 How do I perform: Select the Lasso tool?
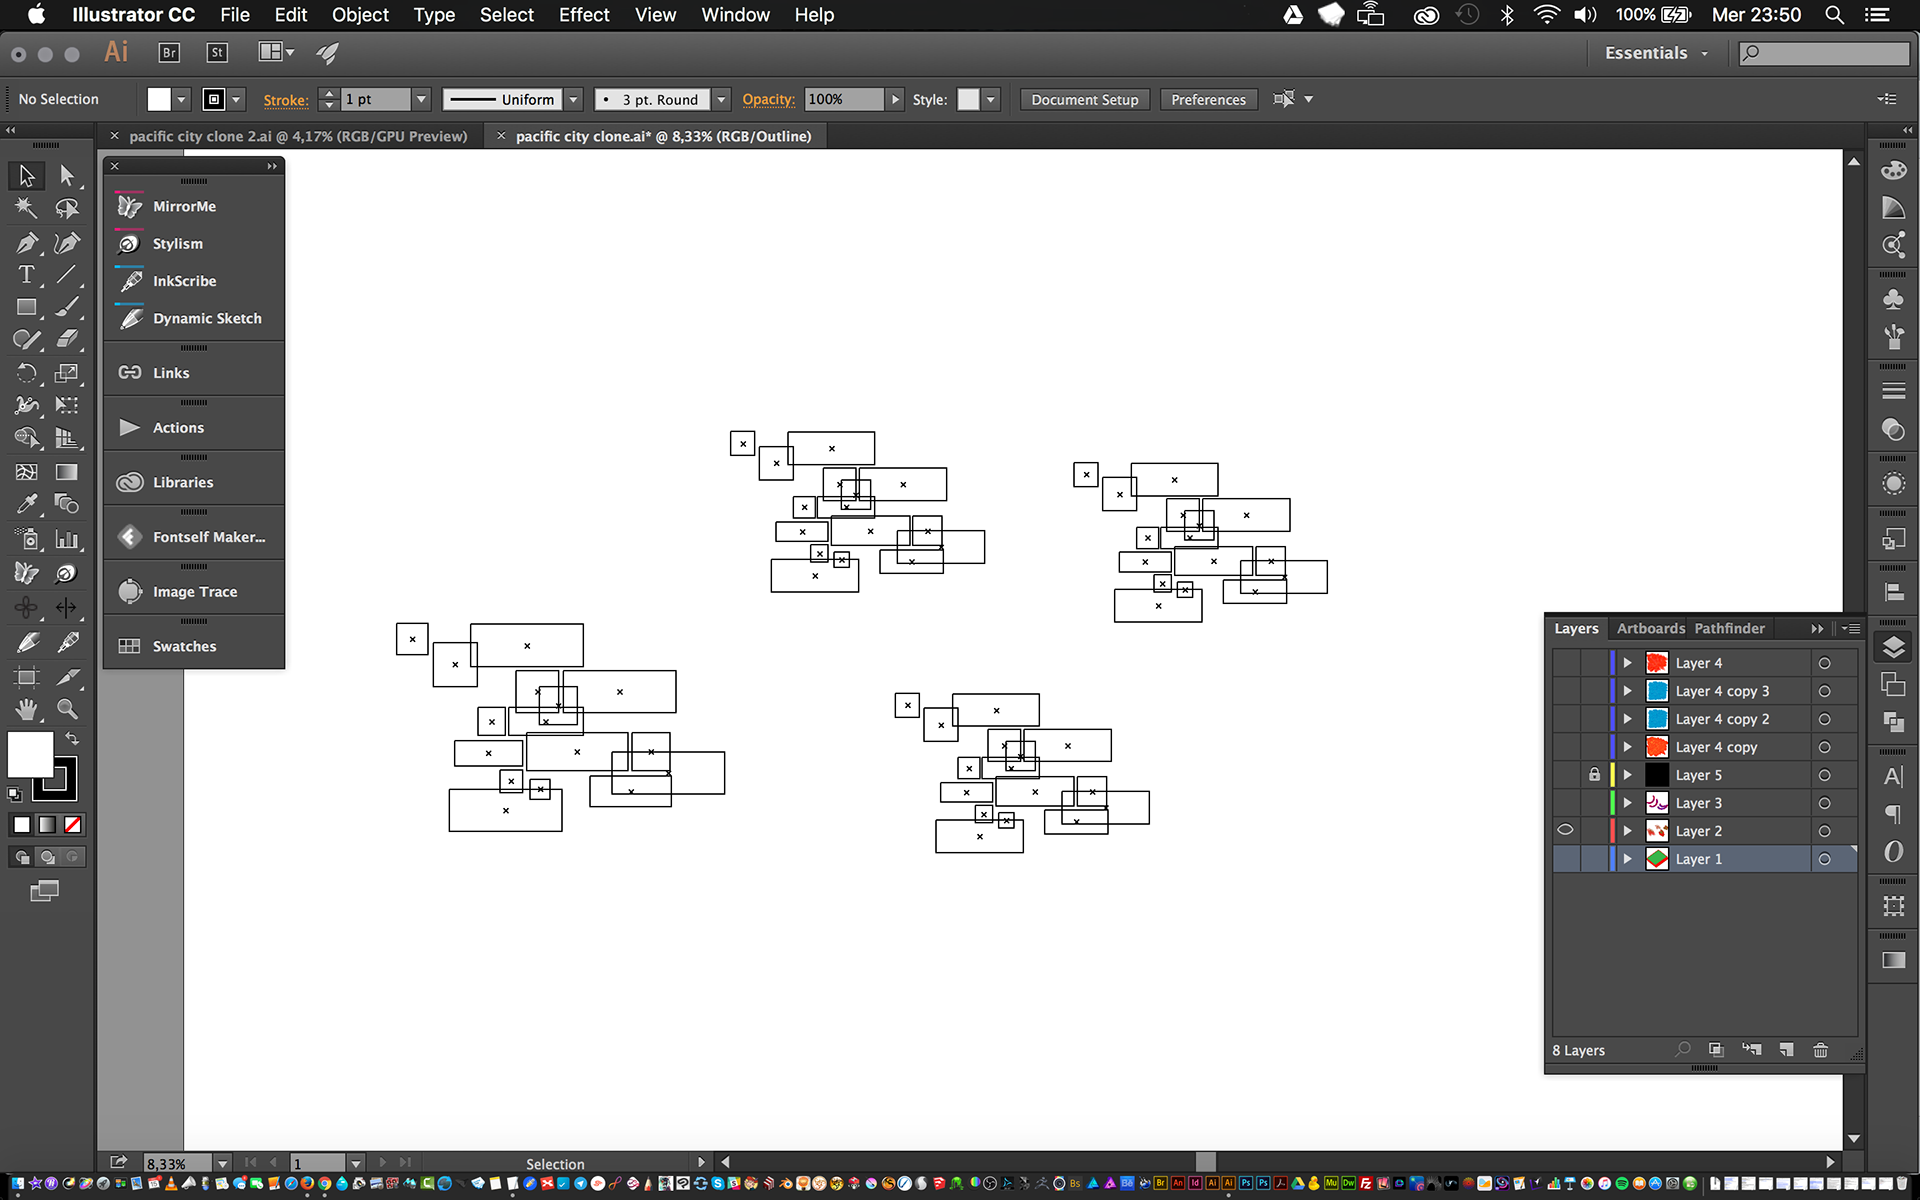click(67, 208)
